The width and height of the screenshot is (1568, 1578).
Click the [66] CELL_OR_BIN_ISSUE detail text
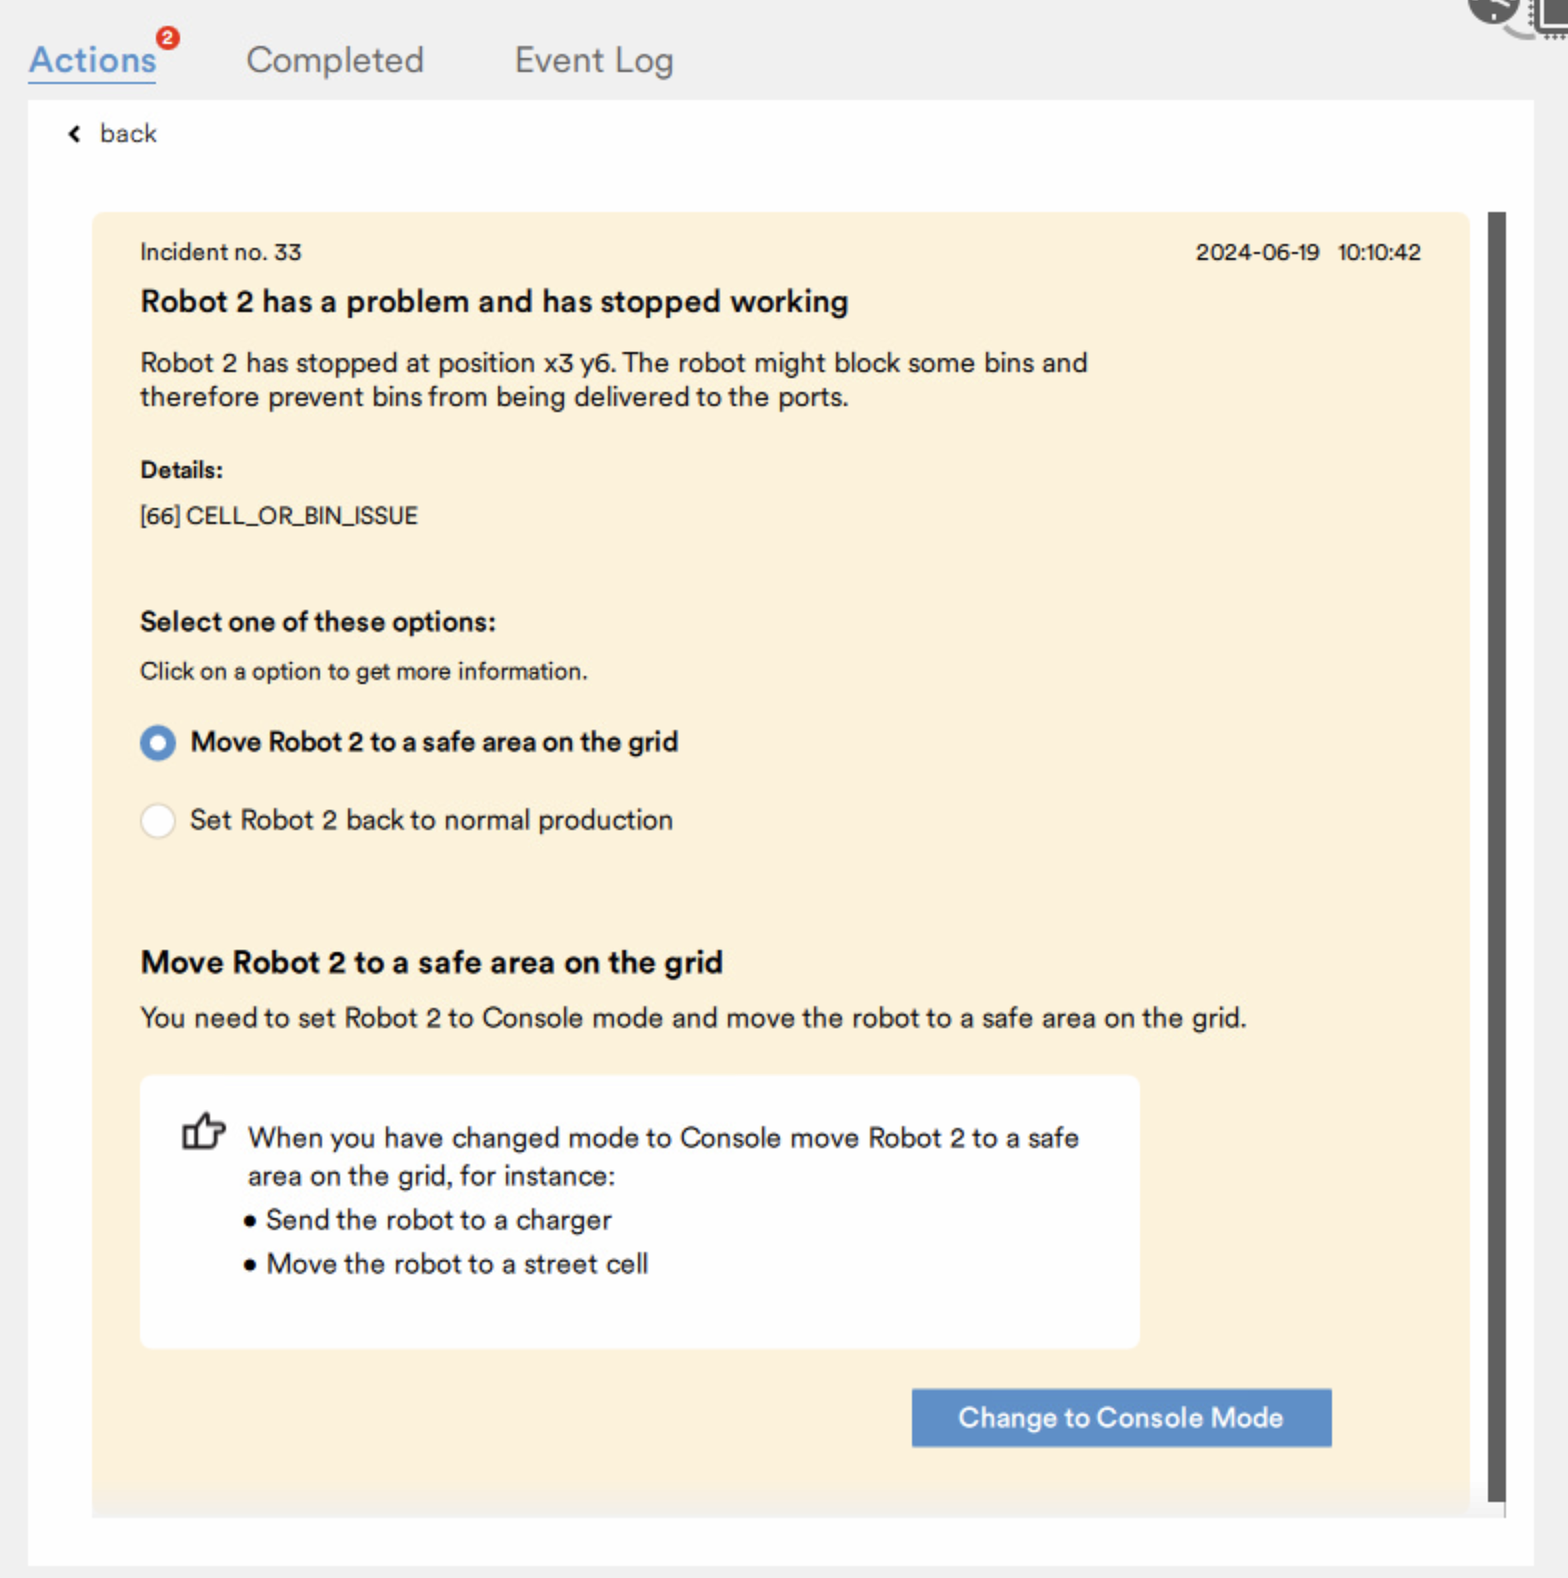[x=279, y=516]
